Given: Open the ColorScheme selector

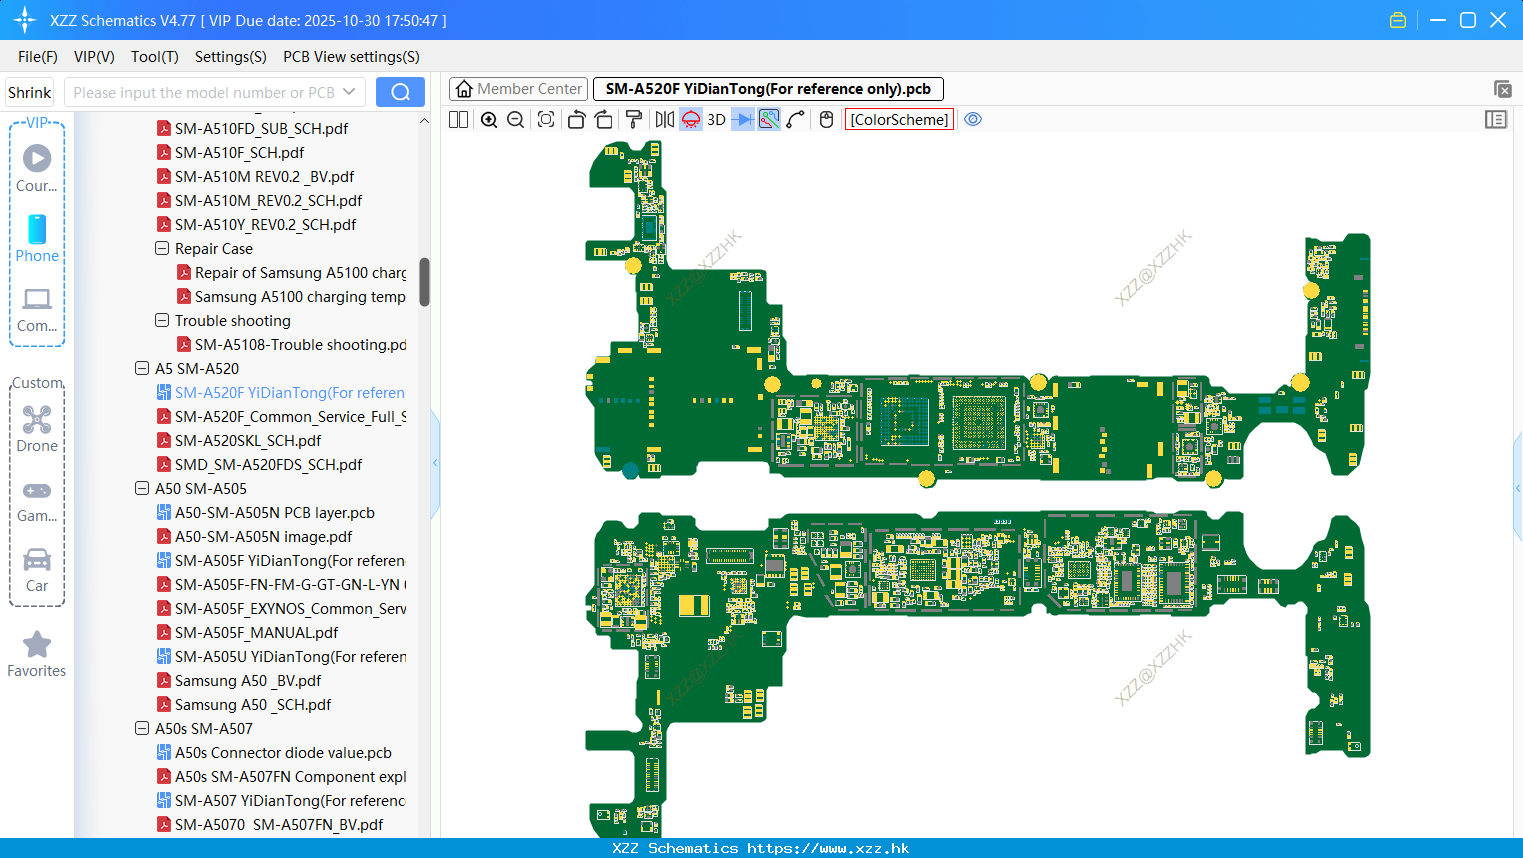Looking at the screenshot, I should click(x=900, y=119).
